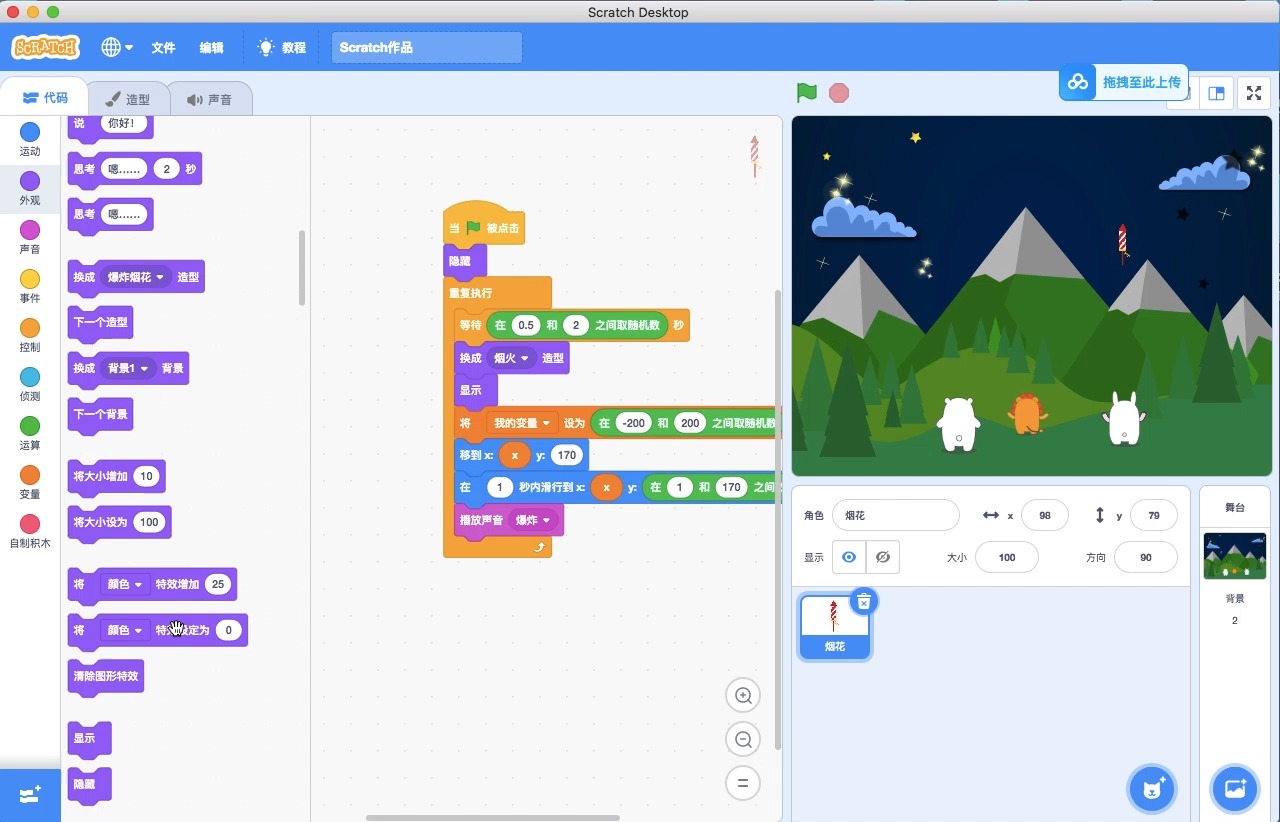Switch to the 造型 (Costumes) tab
This screenshot has width=1280, height=822.
[129, 97]
